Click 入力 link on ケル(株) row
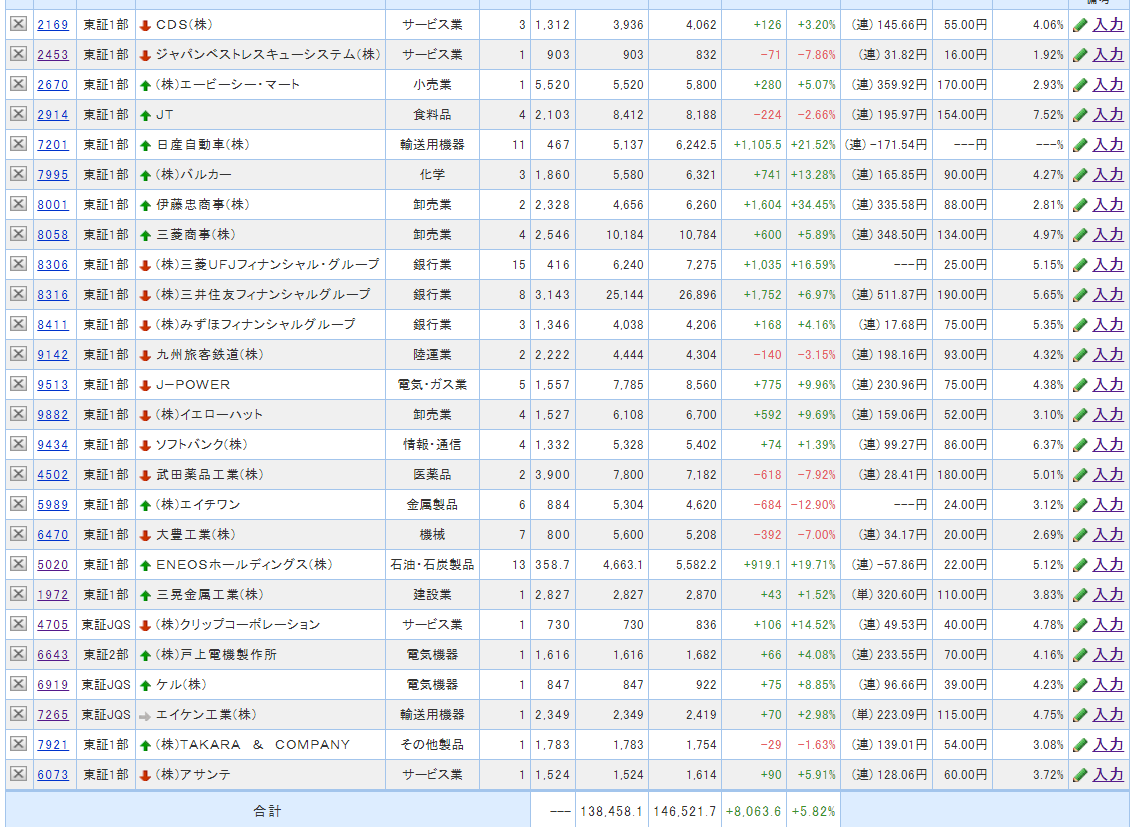 [x=1108, y=684]
